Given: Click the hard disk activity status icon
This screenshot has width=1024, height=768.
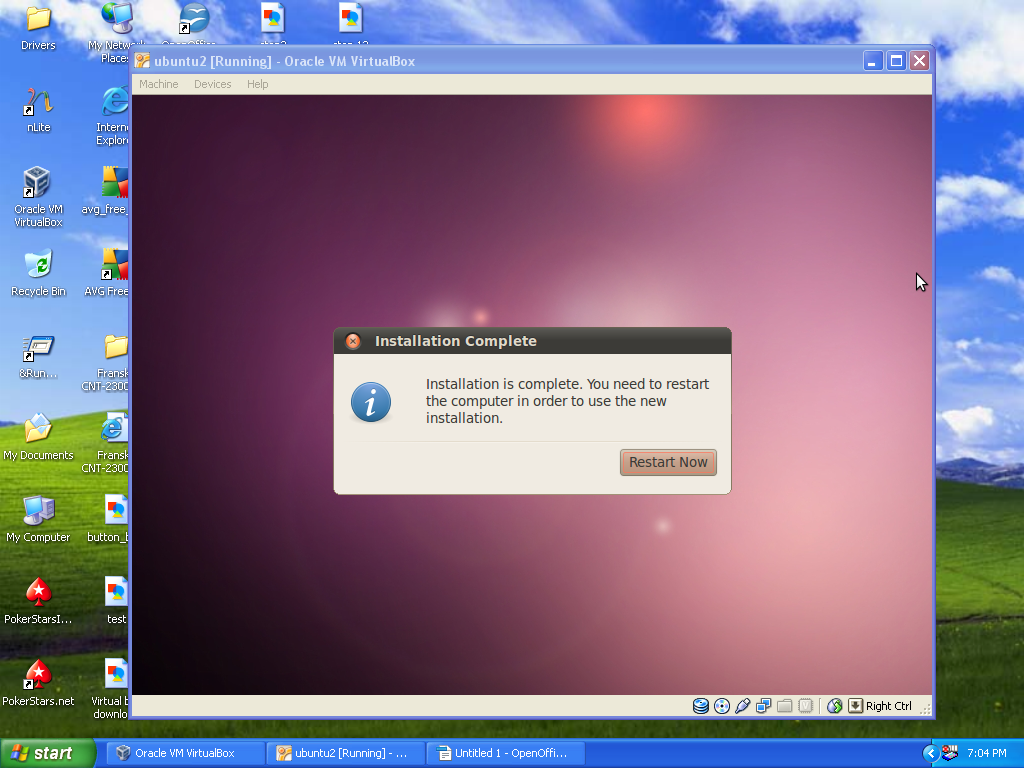Looking at the screenshot, I should point(701,706).
